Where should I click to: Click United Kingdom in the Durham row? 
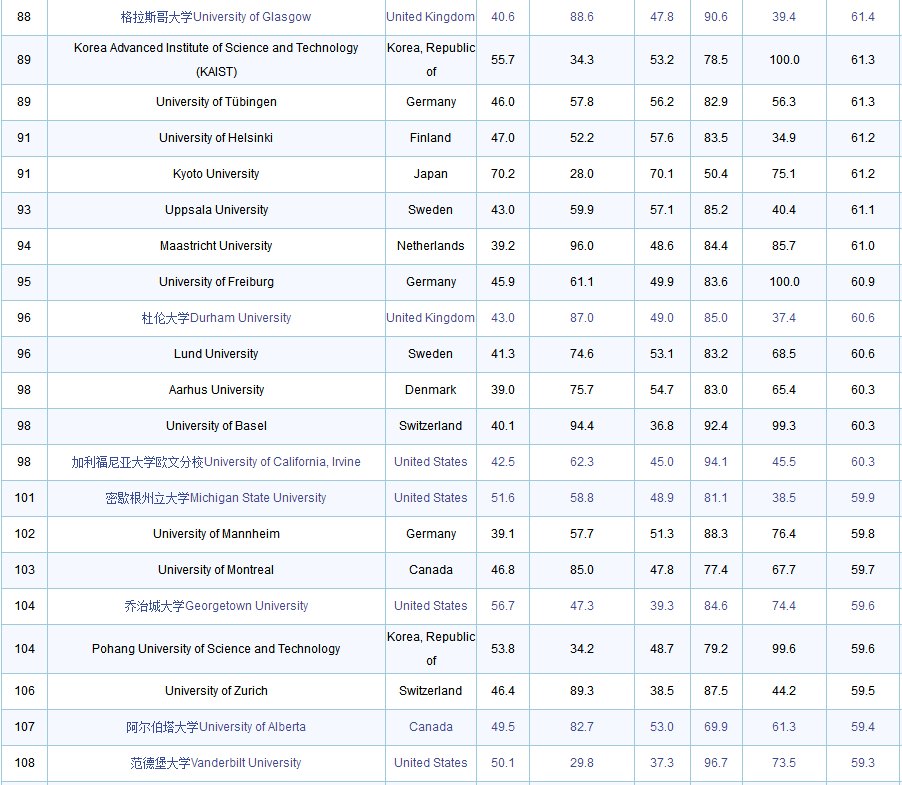click(431, 318)
